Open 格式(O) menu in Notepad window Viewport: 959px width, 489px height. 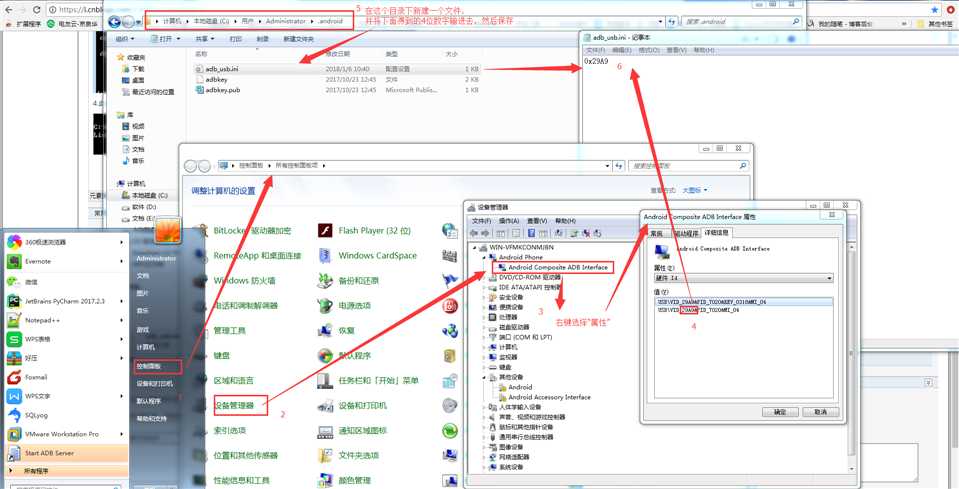(x=648, y=50)
